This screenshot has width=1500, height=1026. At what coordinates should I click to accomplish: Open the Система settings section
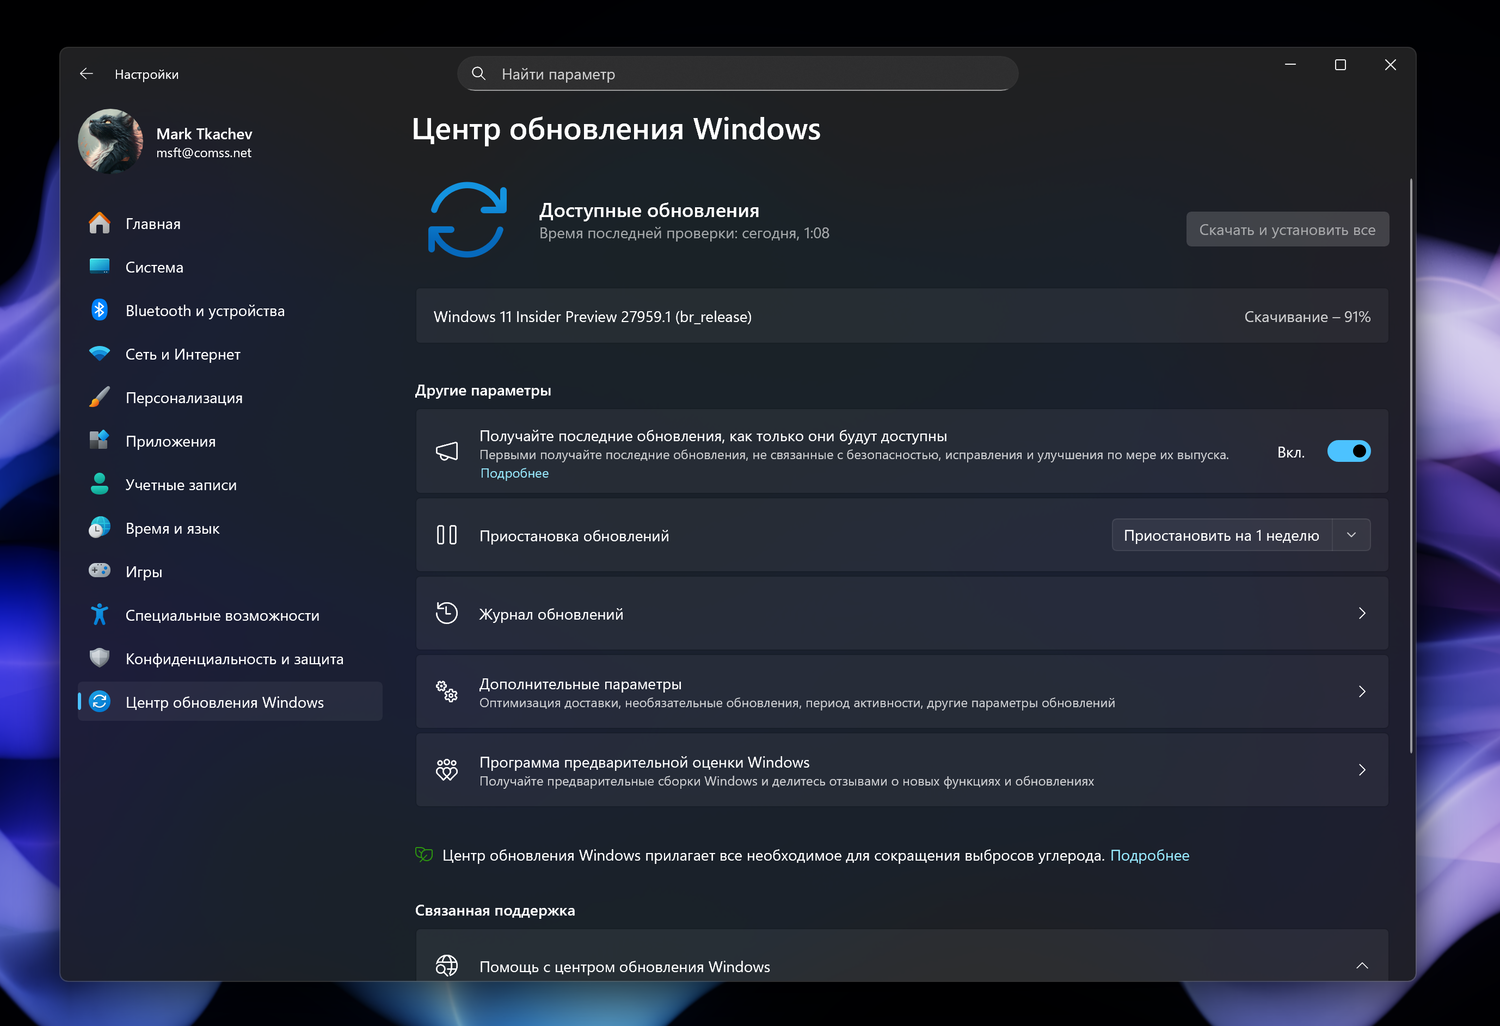pyautogui.click(x=154, y=267)
